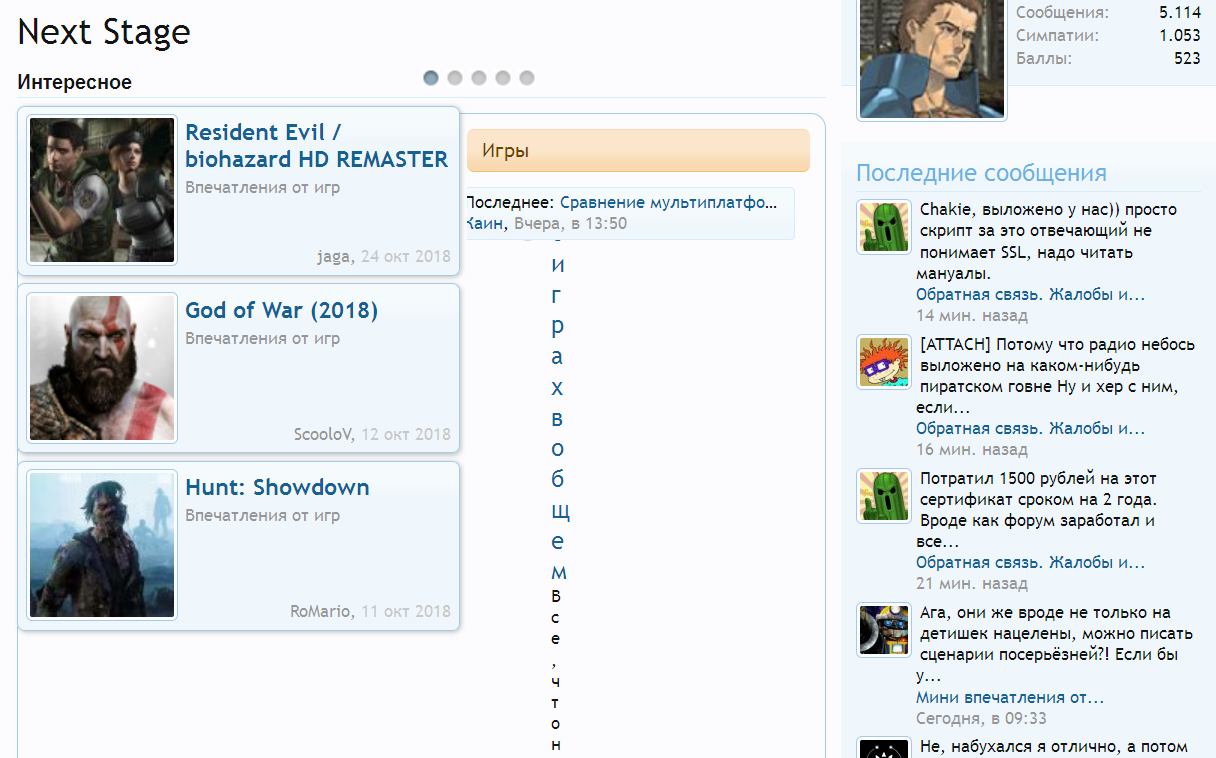Click the '14 мин. назад' timestamp
1216x758 pixels.
pos(972,316)
